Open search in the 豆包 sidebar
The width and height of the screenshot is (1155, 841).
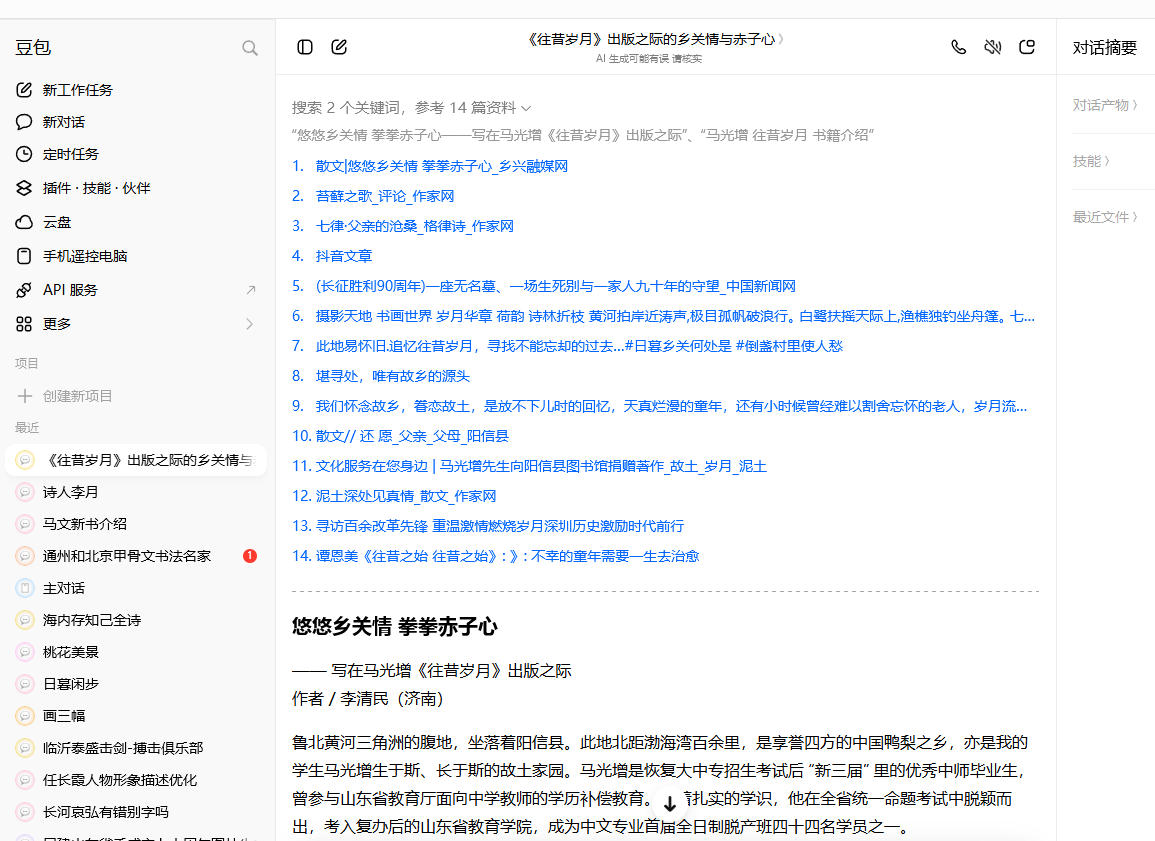coord(250,48)
